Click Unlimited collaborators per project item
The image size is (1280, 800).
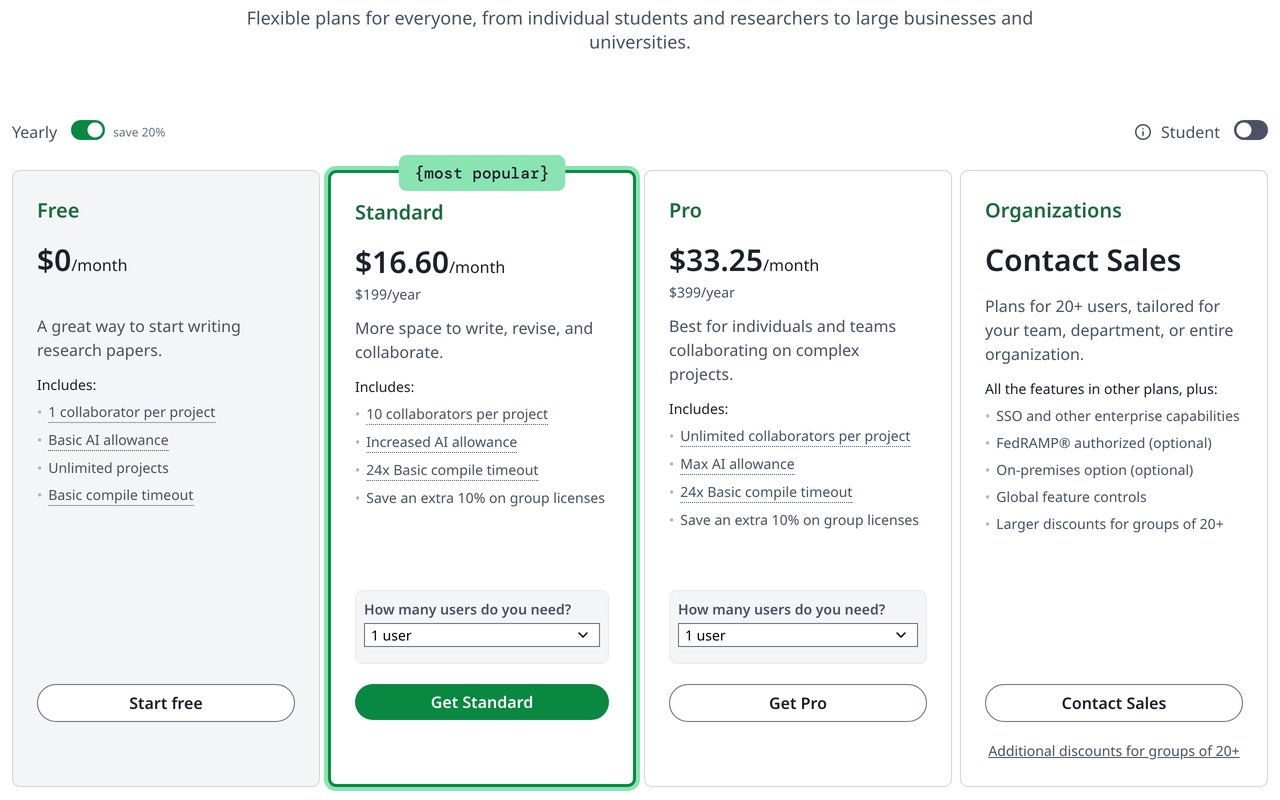795,436
